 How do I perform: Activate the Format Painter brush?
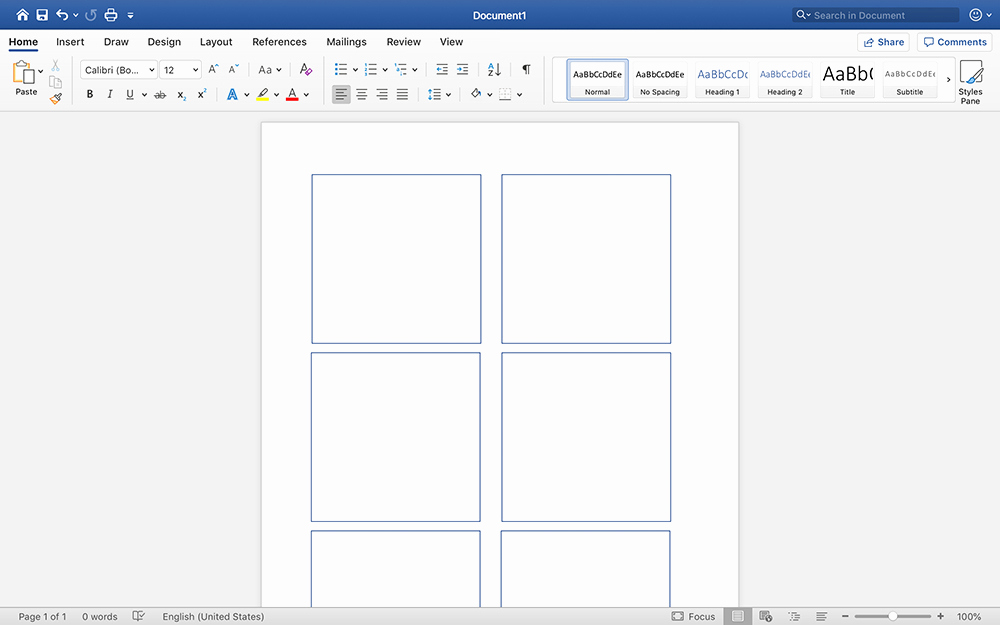[x=55, y=99]
